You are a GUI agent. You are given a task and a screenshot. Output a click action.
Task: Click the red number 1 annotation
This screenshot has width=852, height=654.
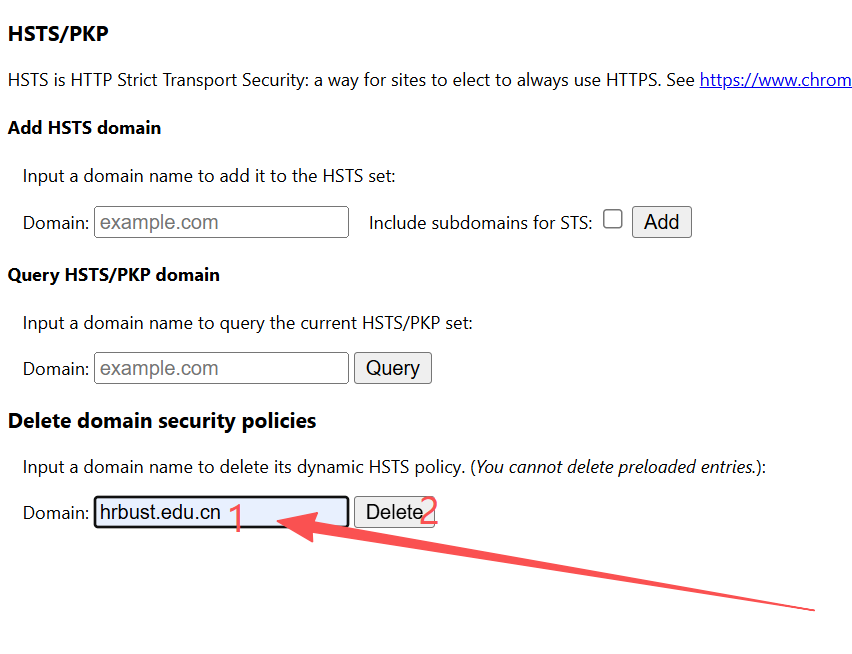click(237, 518)
